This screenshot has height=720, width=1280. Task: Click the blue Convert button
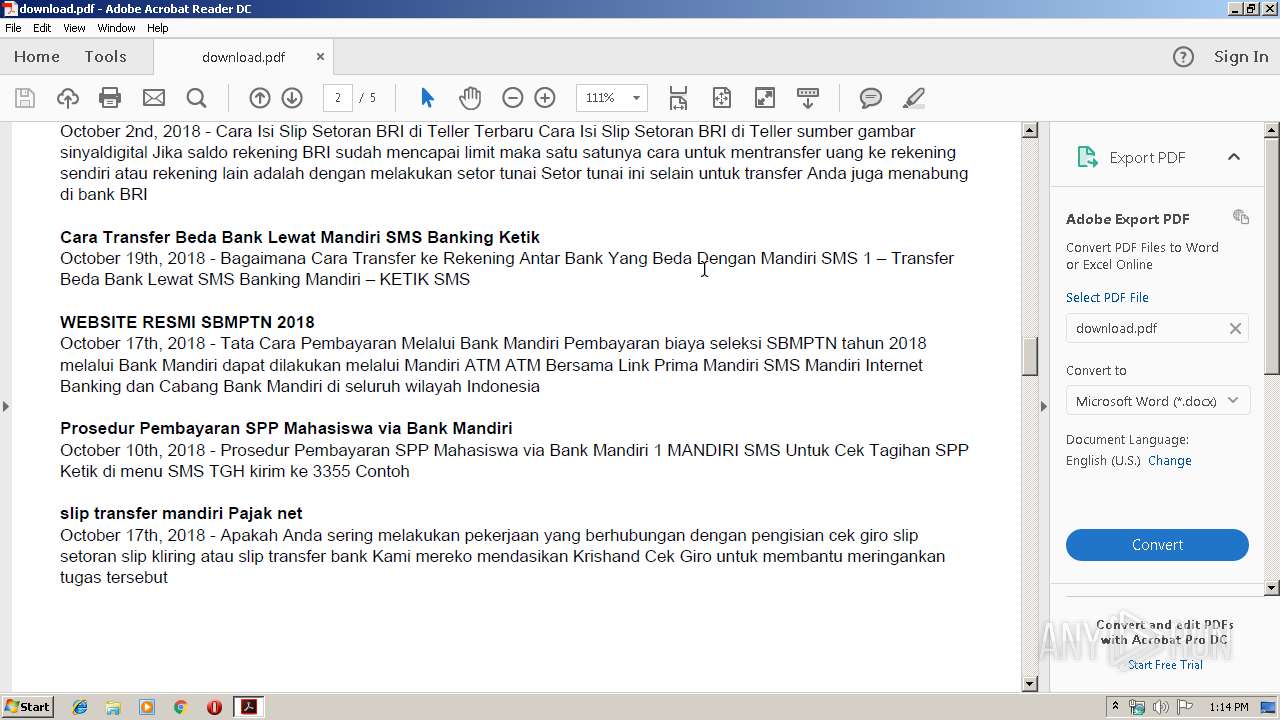click(x=1157, y=545)
